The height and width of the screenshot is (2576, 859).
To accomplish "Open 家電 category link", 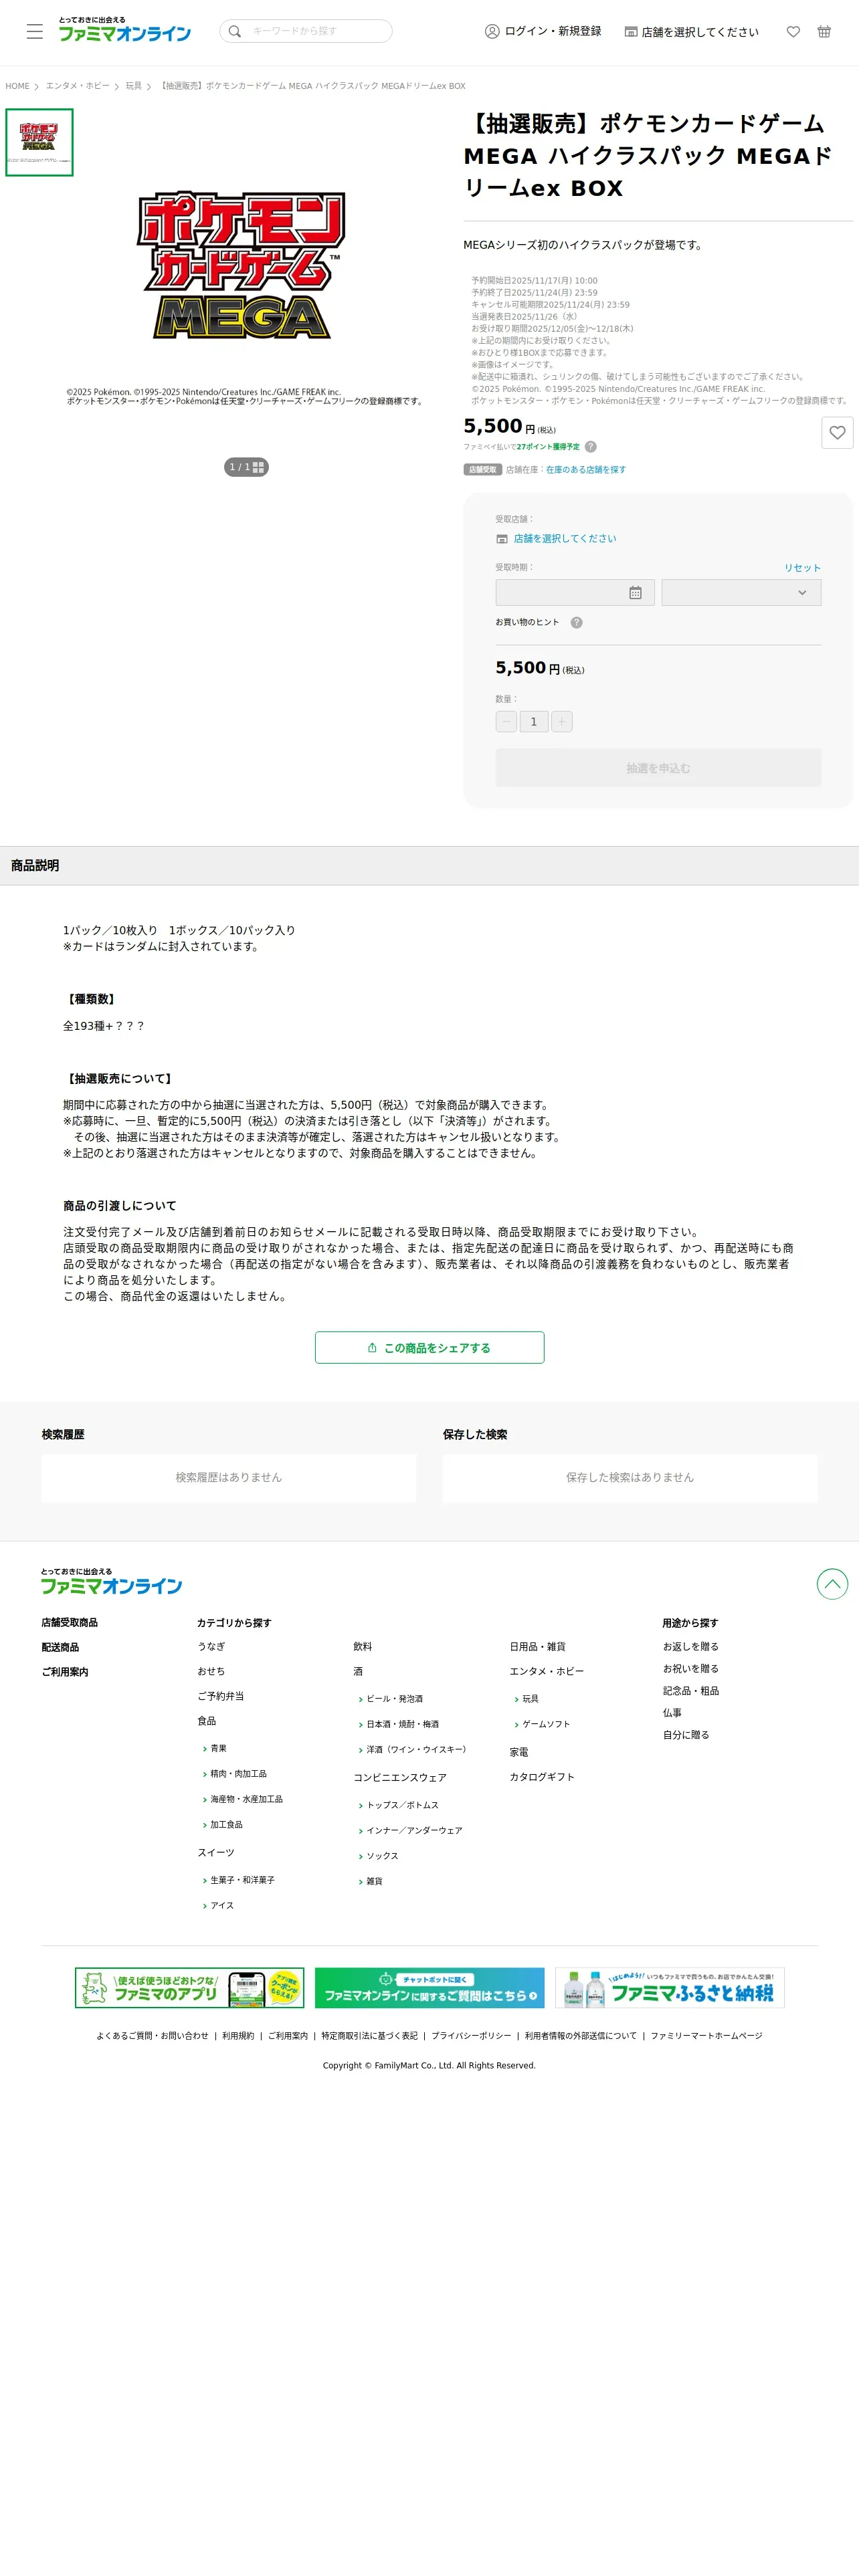I will click(x=519, y=1752).
